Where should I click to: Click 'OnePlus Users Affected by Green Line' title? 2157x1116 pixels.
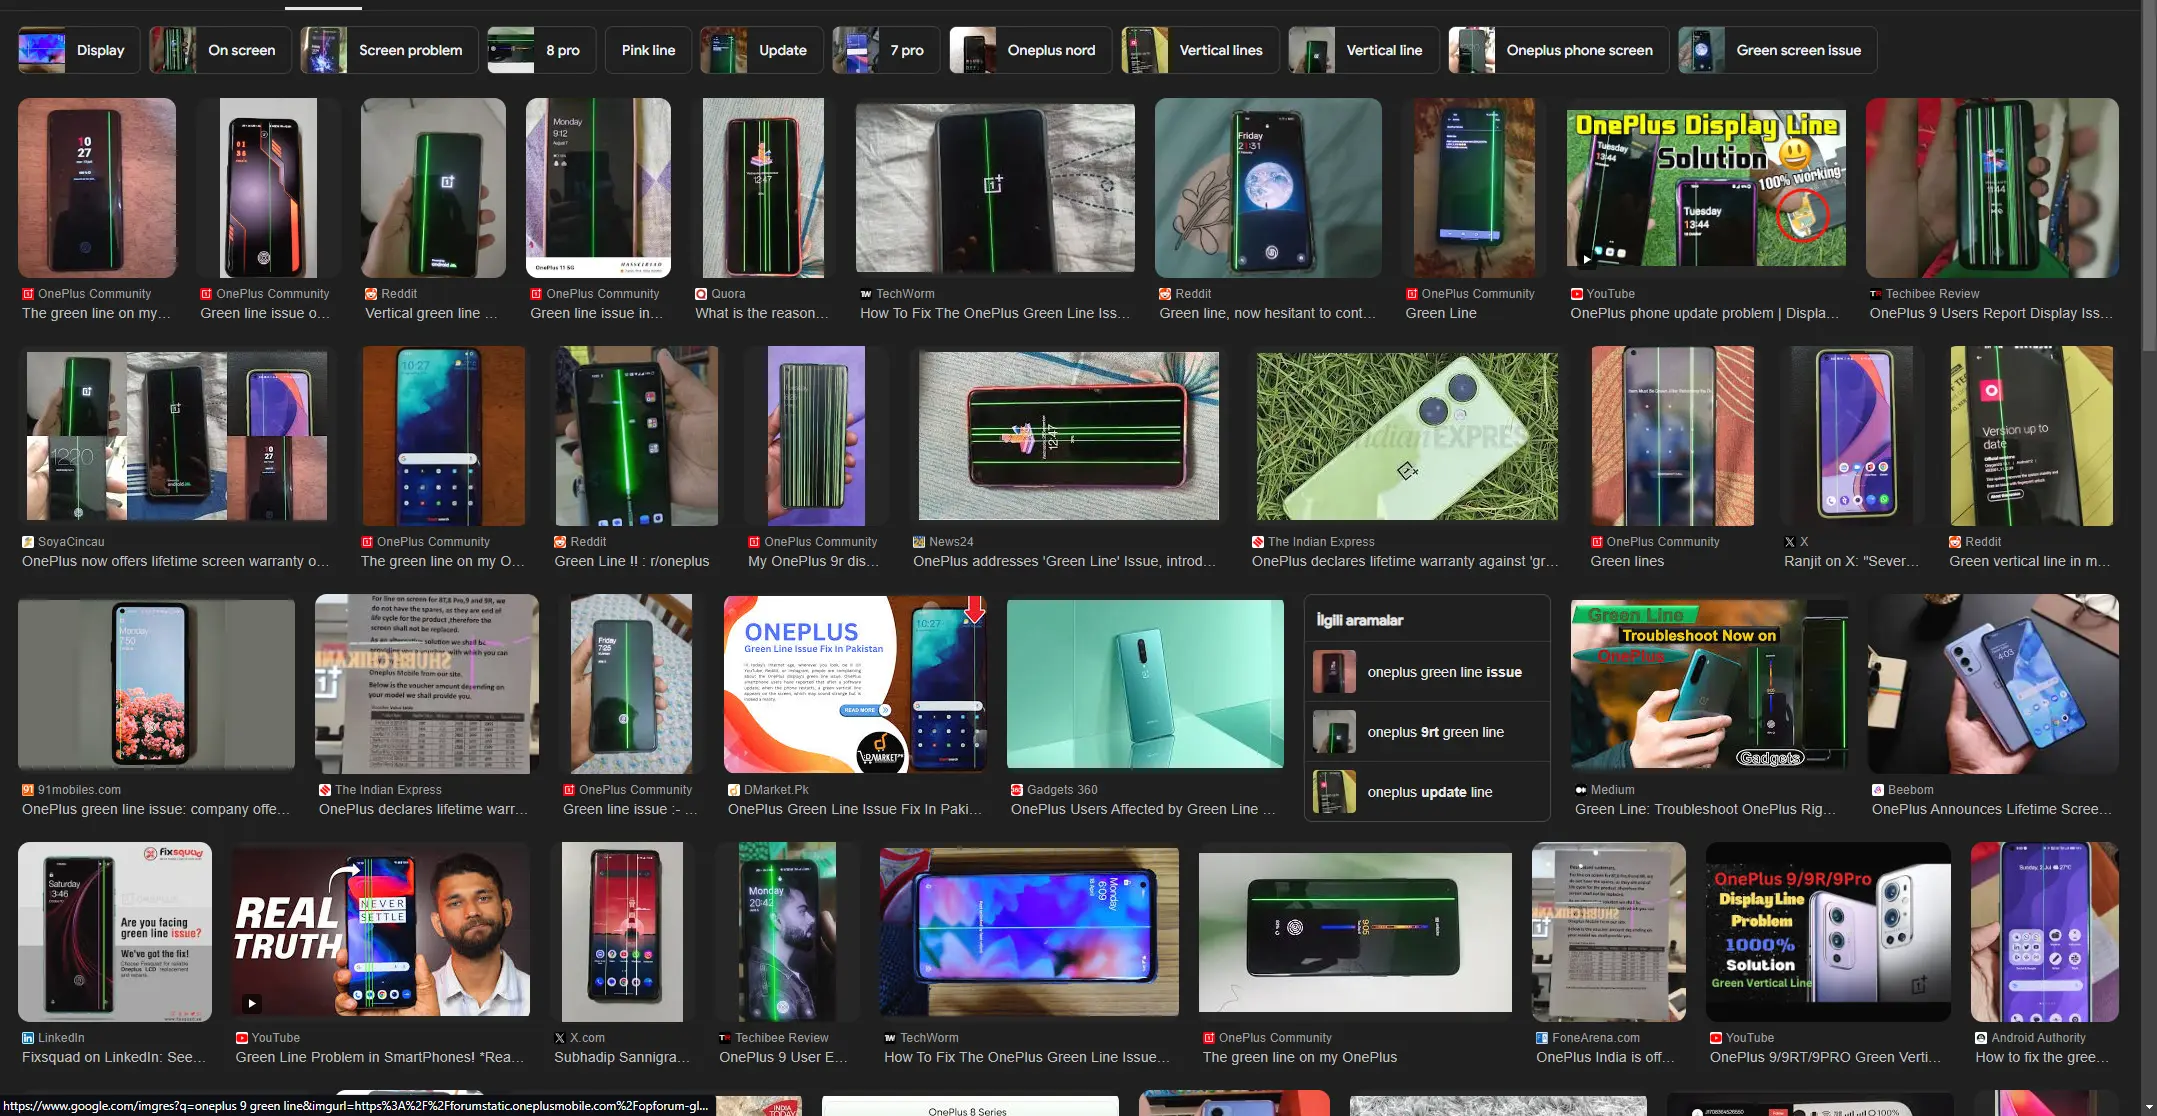[x=1142, y=809]
